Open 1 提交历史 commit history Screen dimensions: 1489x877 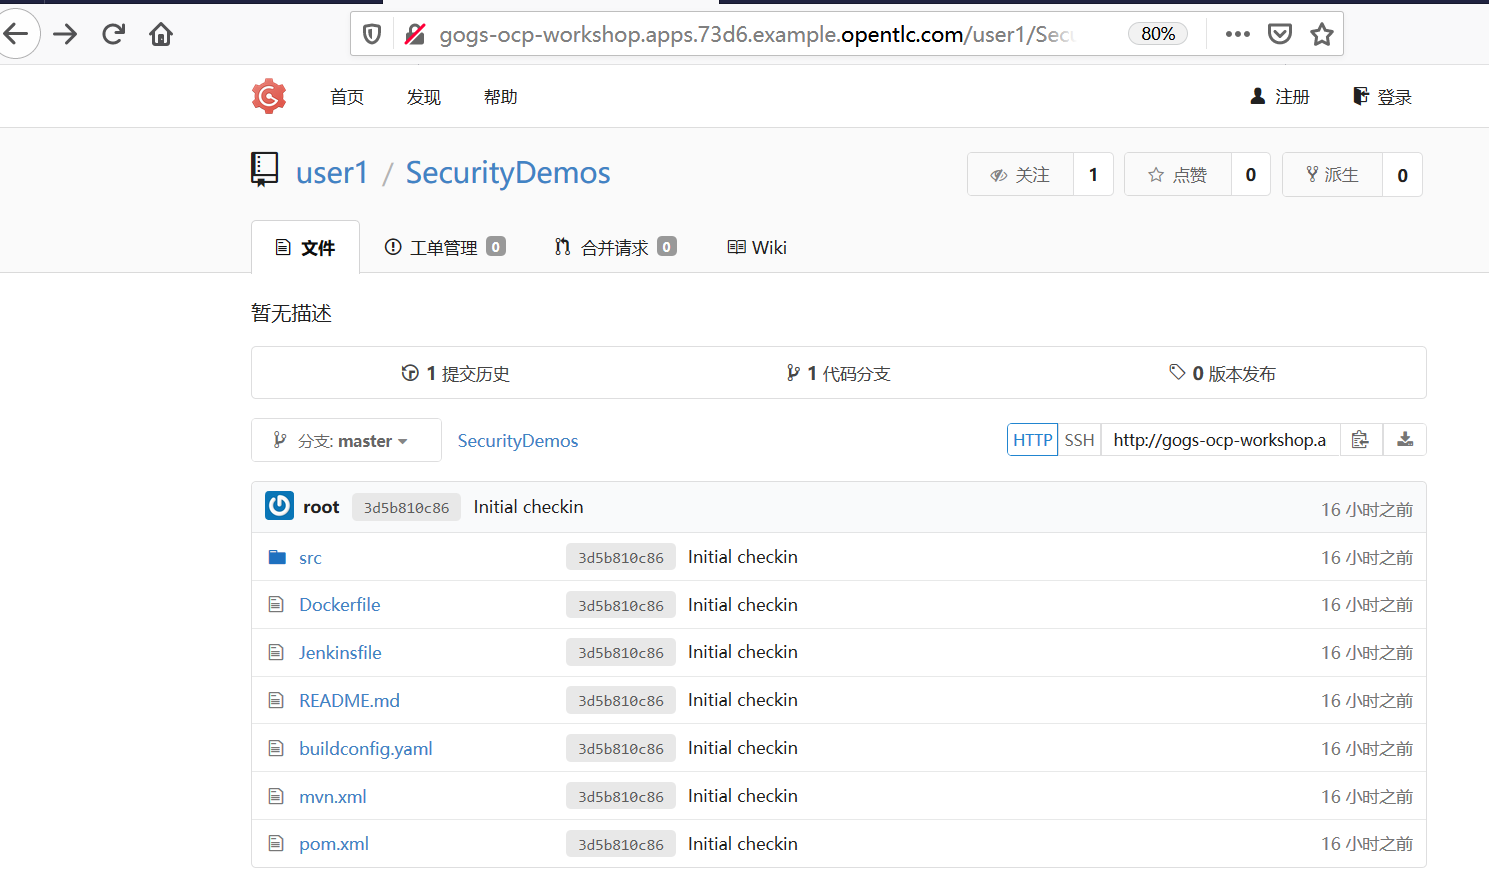click(x=455, y=373)
